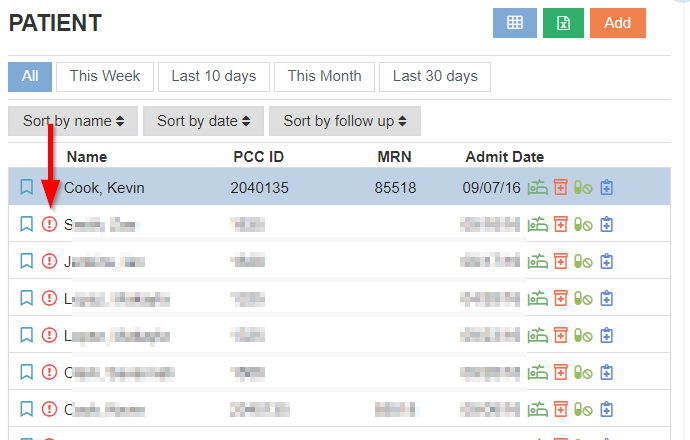Toggle bookmark on row starting with J

pyautogui.click(x=26, y=261)
